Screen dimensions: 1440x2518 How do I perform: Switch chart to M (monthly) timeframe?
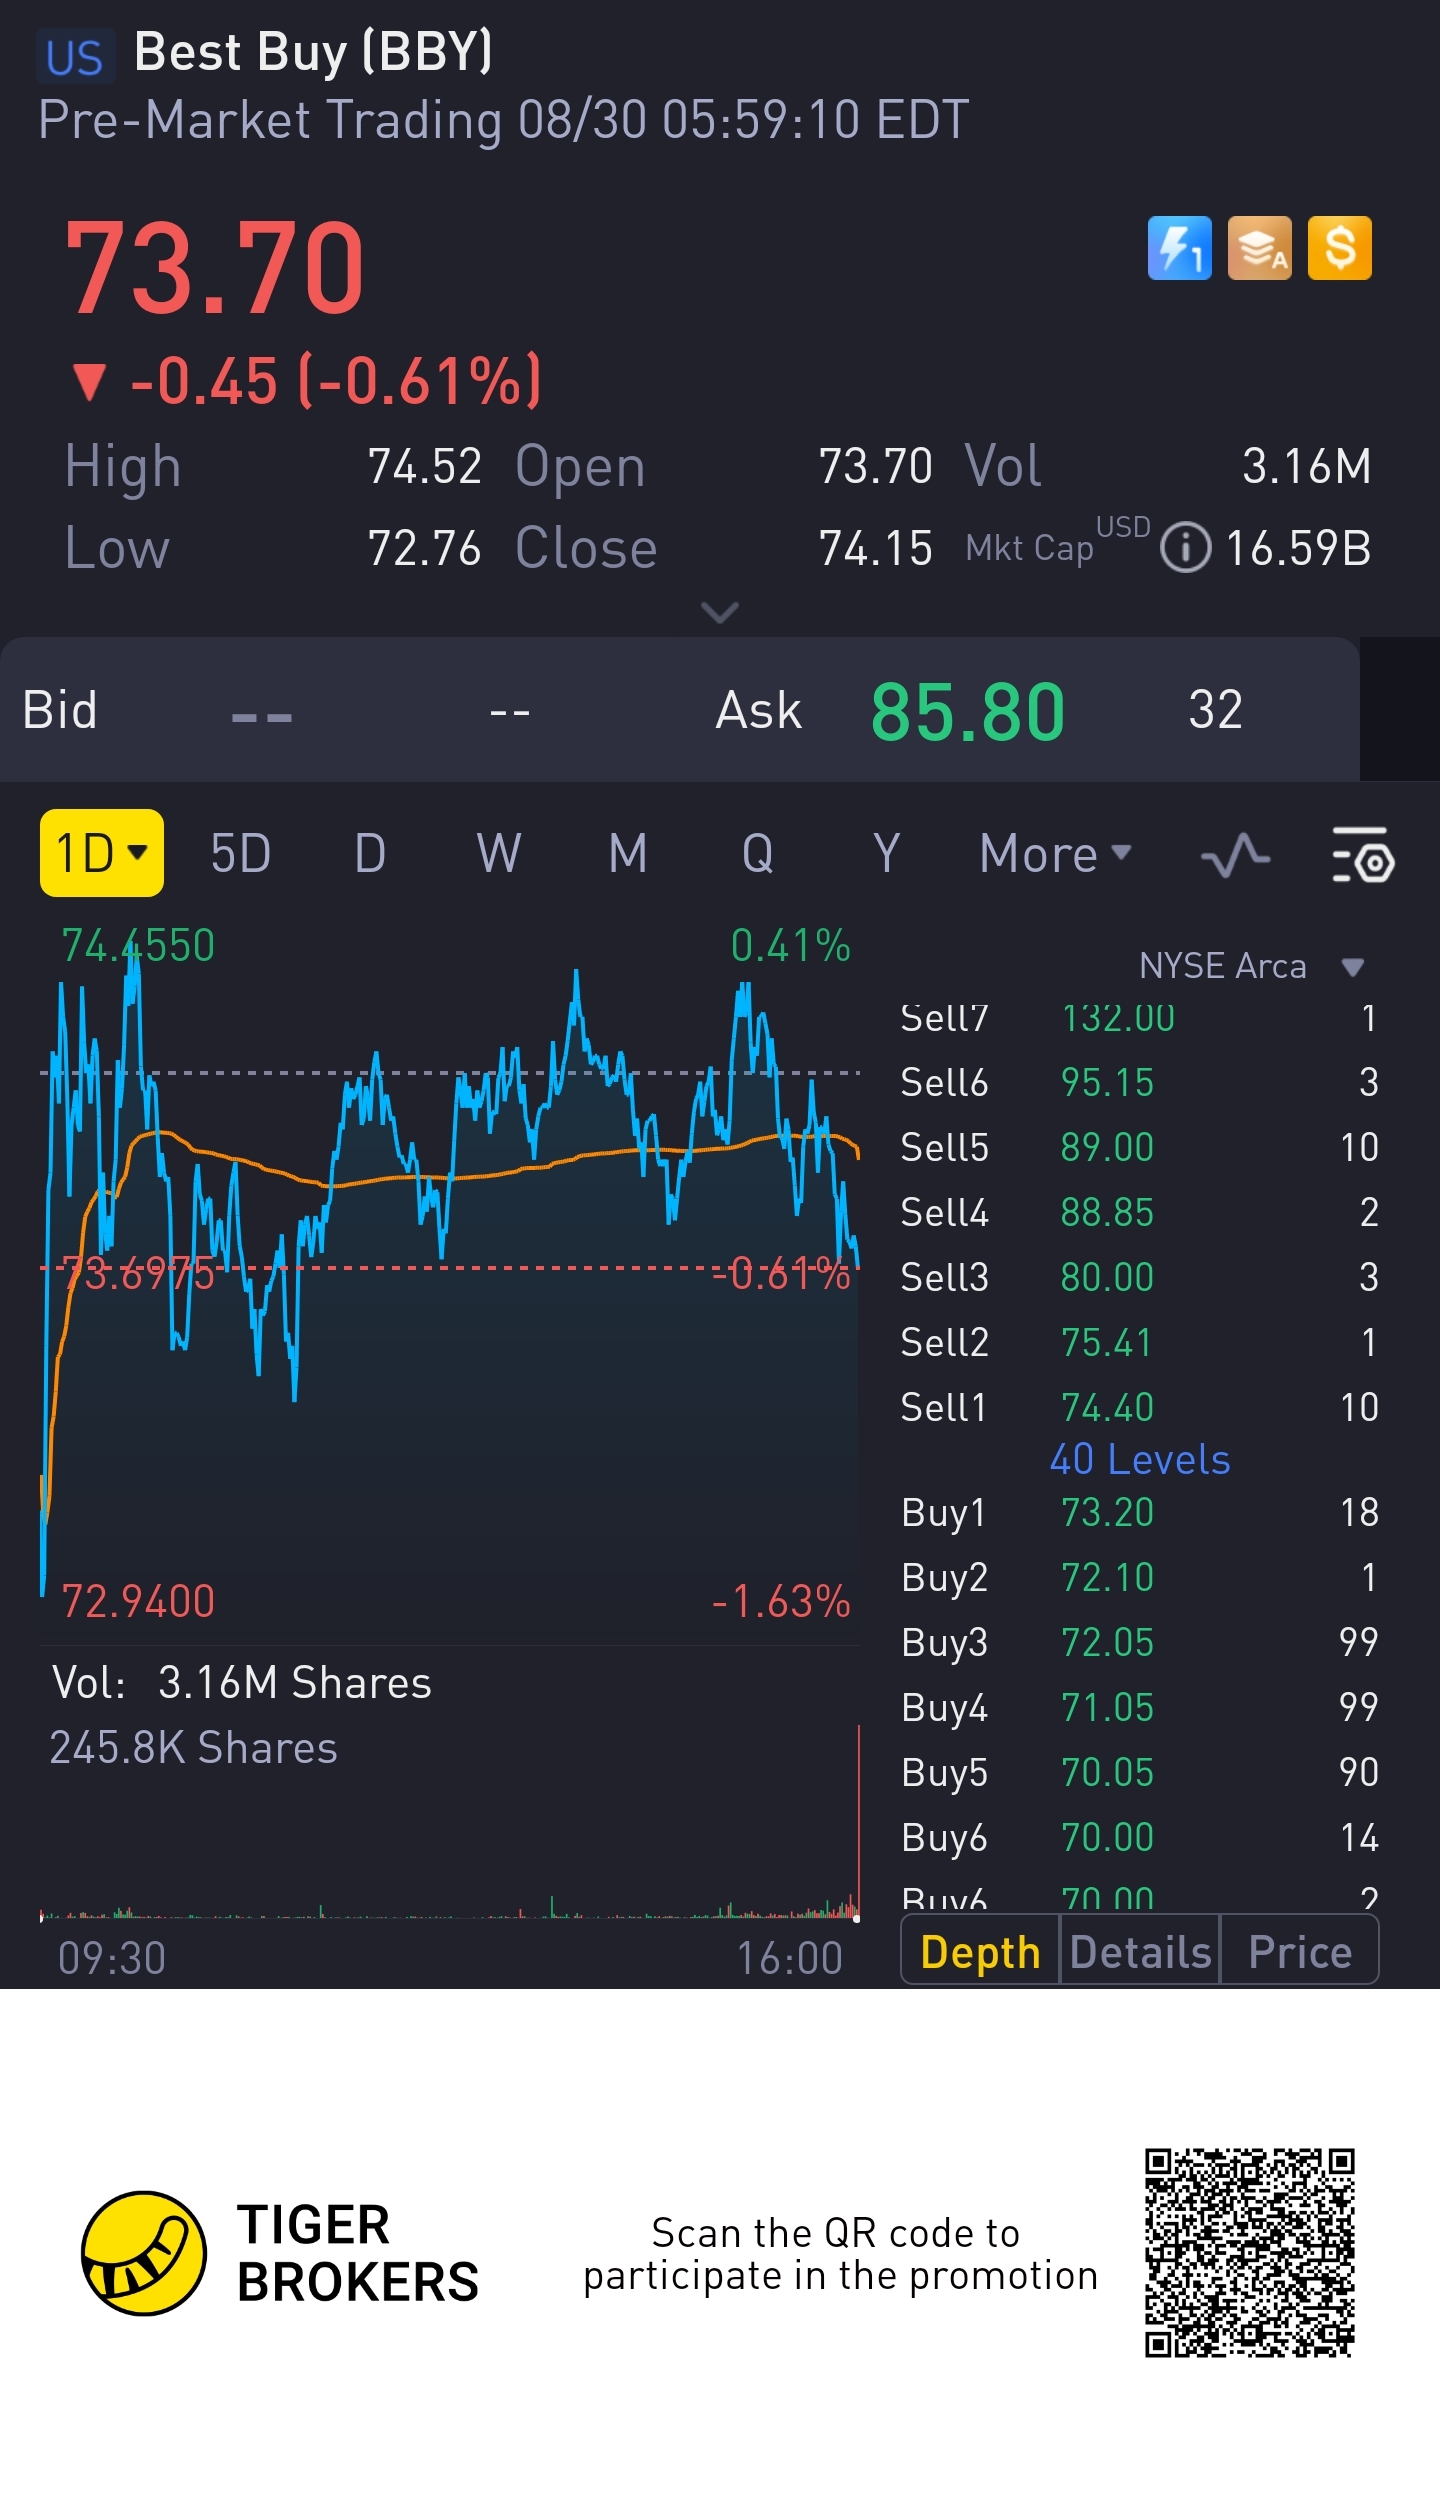[628, 854]
